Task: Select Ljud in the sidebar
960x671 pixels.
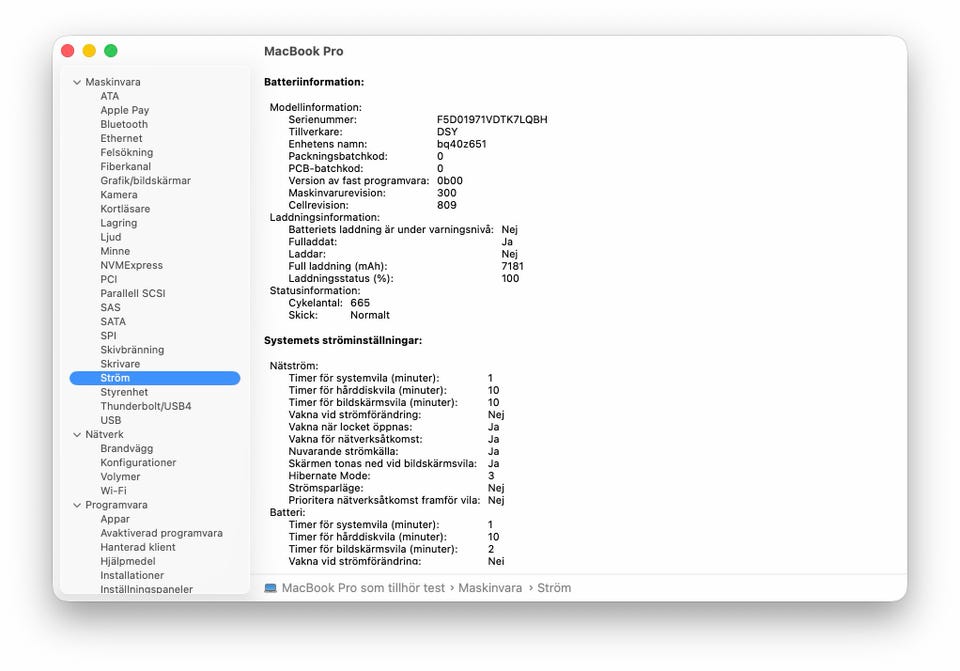Action: (x=111, y=237)
